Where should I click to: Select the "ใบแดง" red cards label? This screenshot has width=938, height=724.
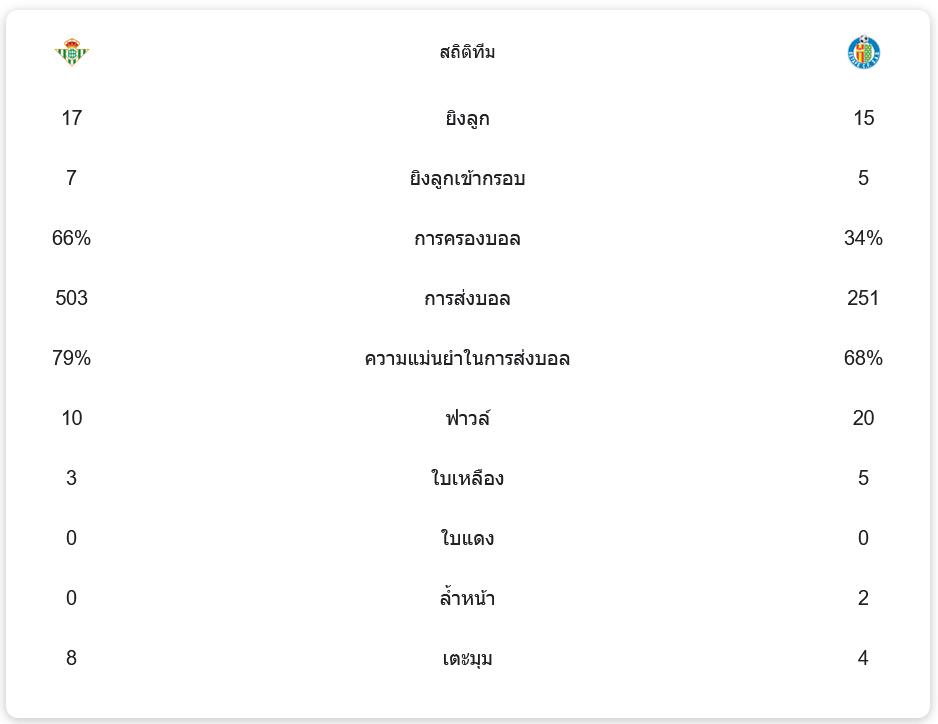pyautogui.click(x=467, y=539)
